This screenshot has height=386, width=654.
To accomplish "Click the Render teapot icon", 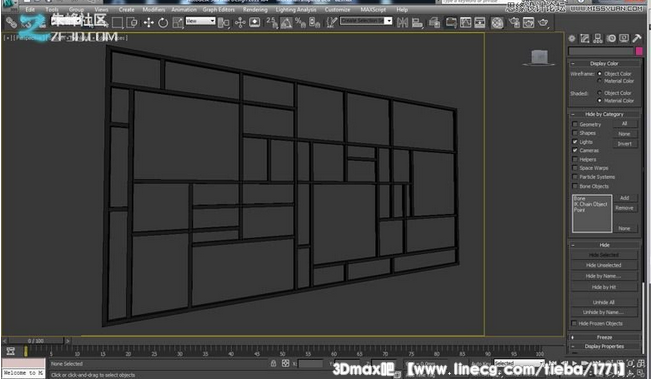I will point(543,23).
